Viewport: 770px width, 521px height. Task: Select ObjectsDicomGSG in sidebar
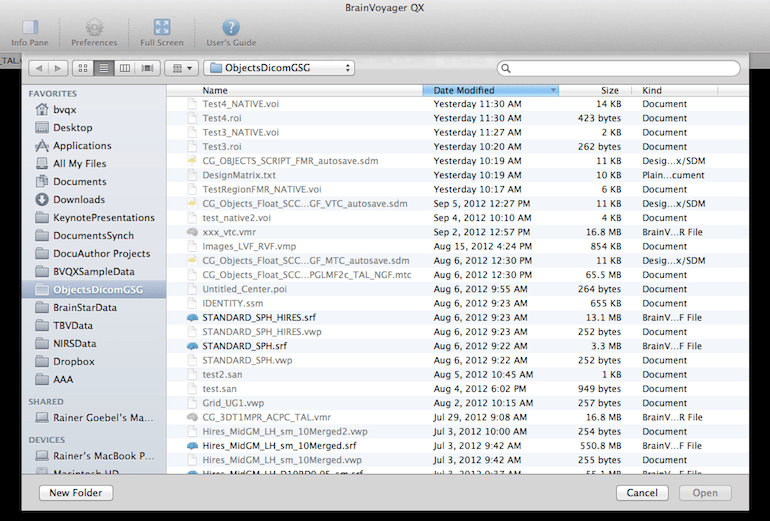click(94, 290)
